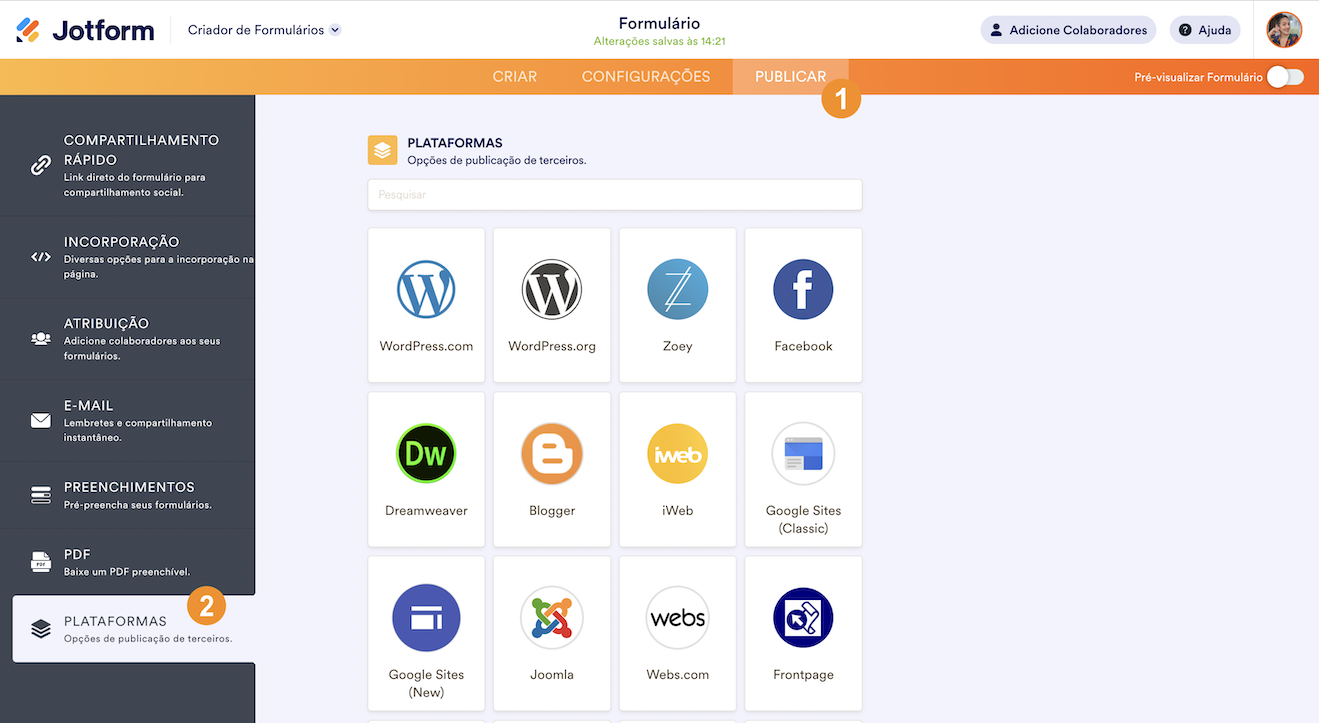Image resolution: width=1319 pixels, height=723 pixels.
Task: Pick the Zoey platform icon
Action: coord(678,290)
